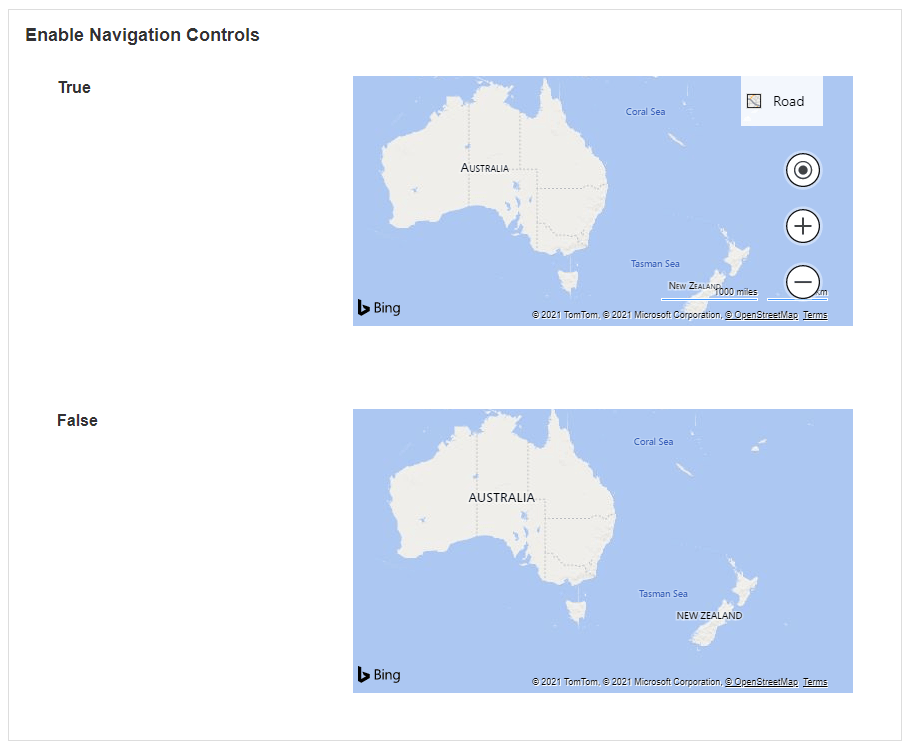Open the Terms link in the True map
The height and width of the screenshot is (751, 910).
tap(815, 315)
